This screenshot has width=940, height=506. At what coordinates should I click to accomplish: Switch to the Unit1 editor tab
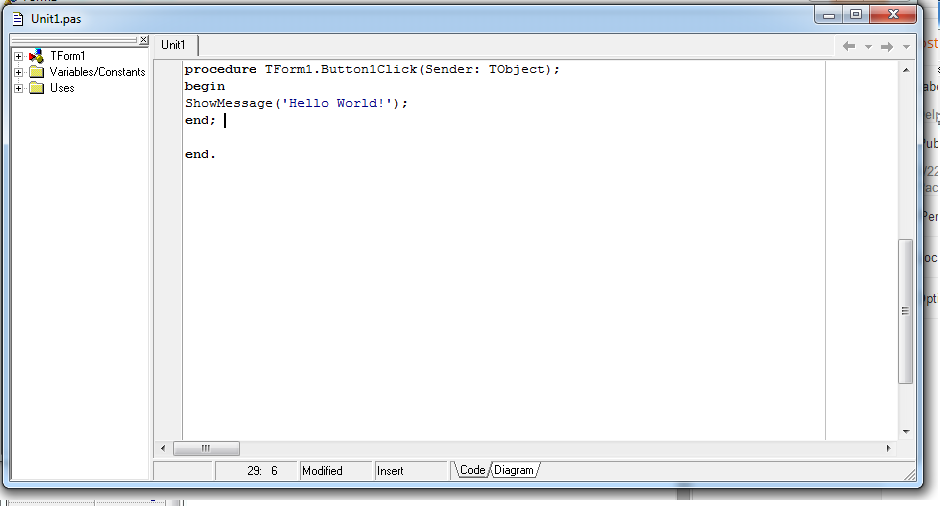pyautogui.click(x=173, y=45)
